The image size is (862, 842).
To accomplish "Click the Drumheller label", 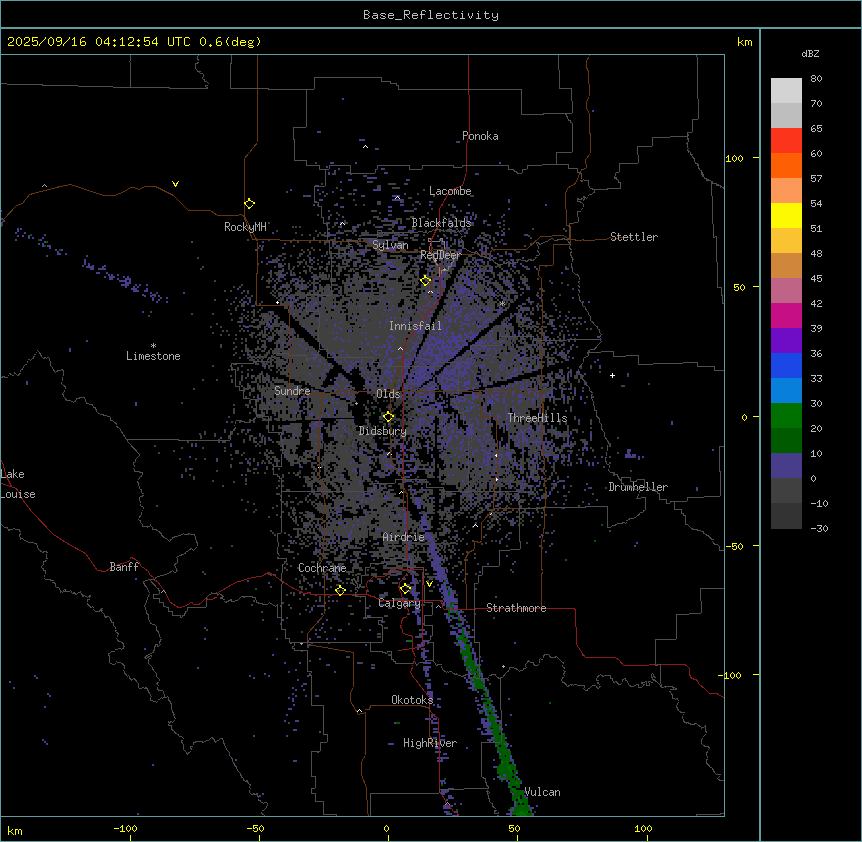I will (x=638, y=487).
